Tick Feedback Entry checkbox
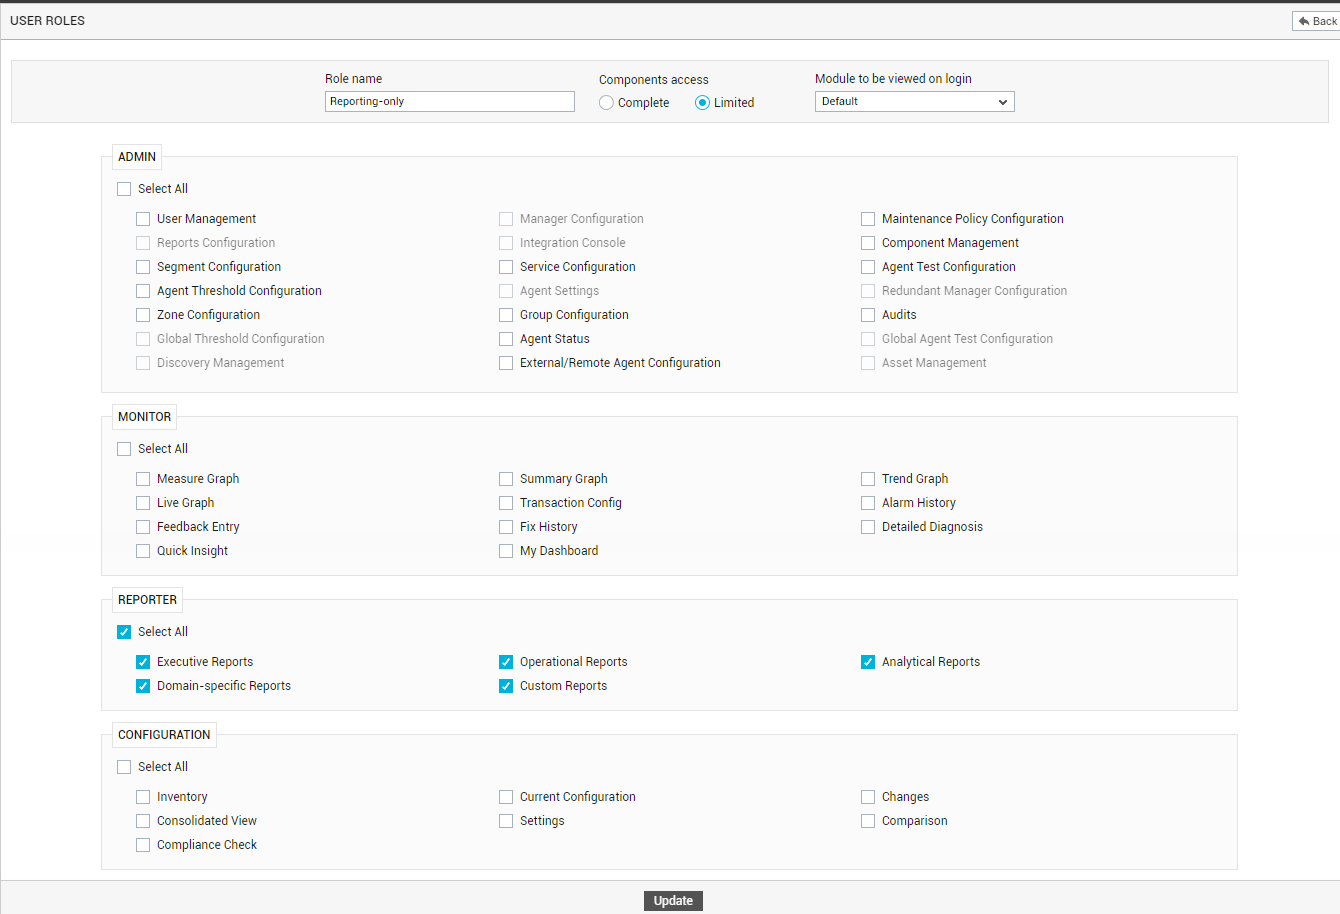This screenshot has height=914, width=1340. pos(143,527)
